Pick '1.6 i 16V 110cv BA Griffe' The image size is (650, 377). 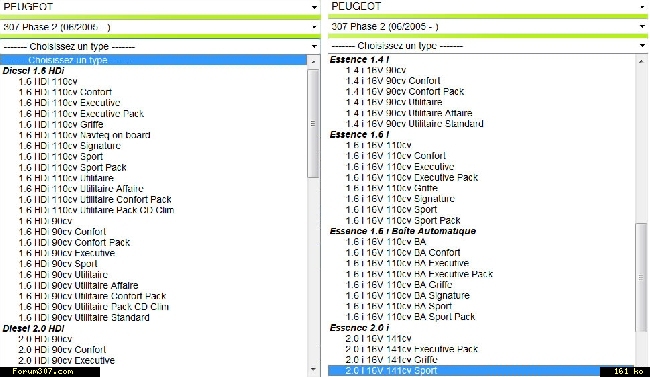coord(399,285)
